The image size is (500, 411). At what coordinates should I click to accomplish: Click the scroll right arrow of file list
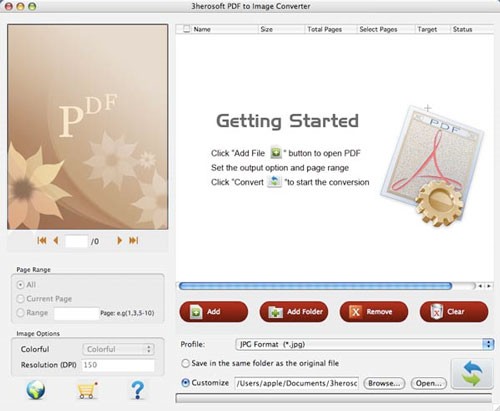tap(489, 286)
